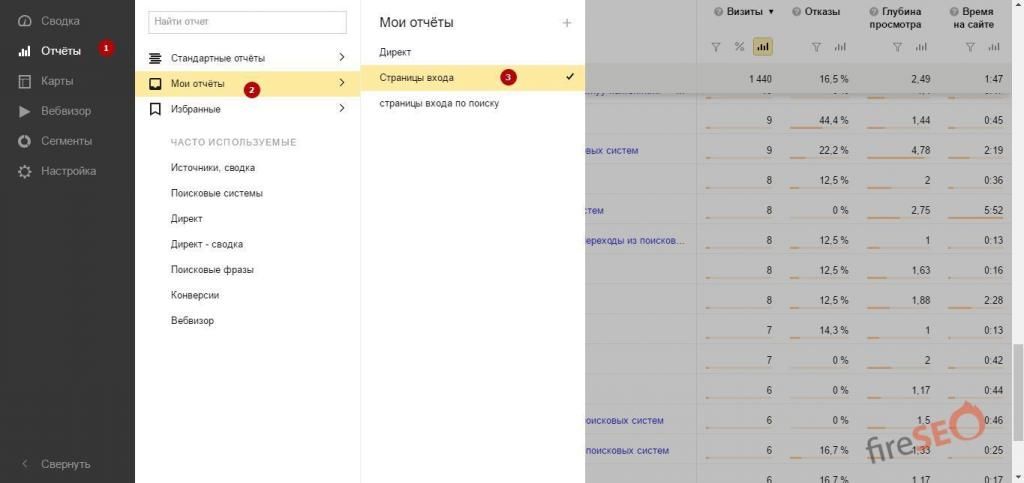Image resolution: width=1024 pixels, height=483 pixels.
Task: Select Отчёты in the left sidebar
Action: 60,51
